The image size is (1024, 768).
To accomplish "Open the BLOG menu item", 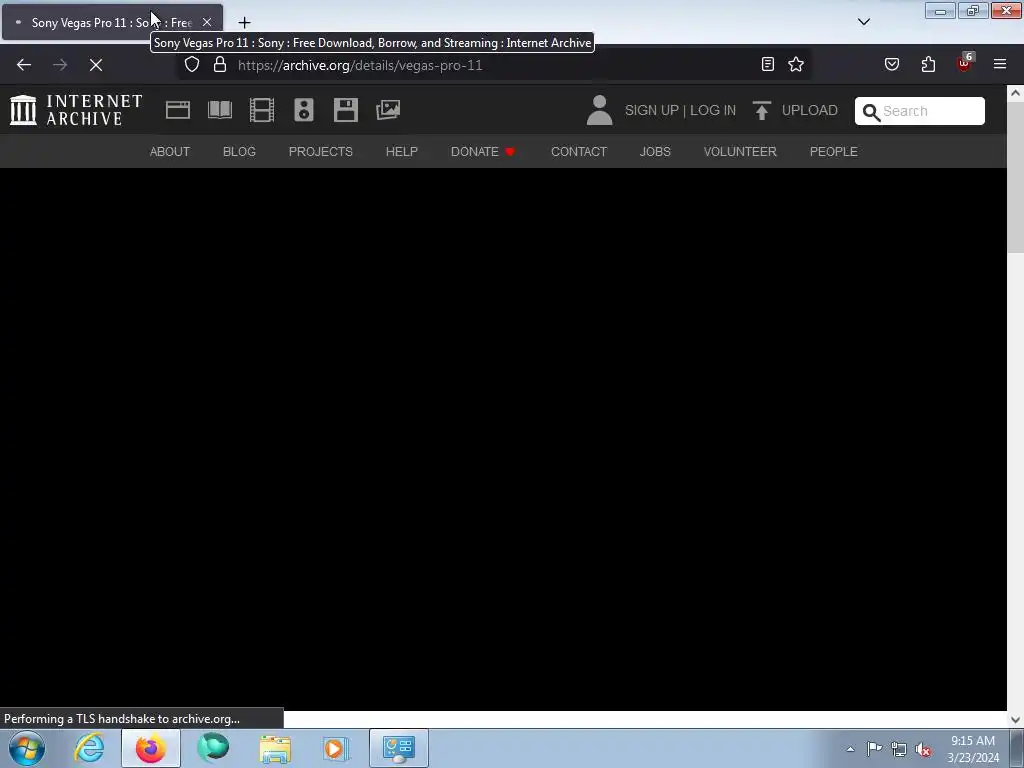I will [239, 152].
